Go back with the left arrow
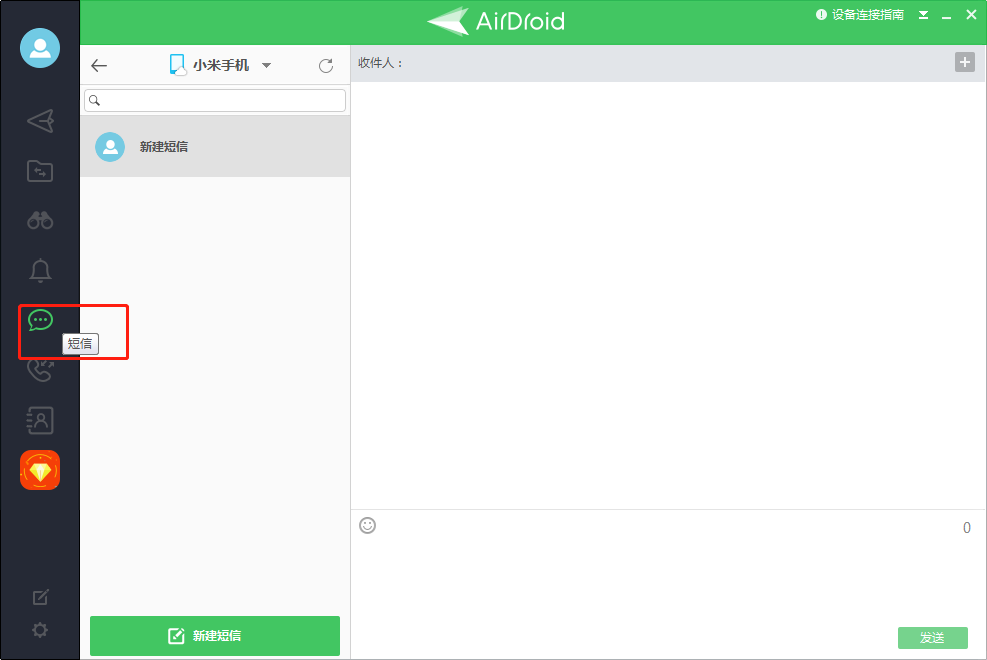 99,65
